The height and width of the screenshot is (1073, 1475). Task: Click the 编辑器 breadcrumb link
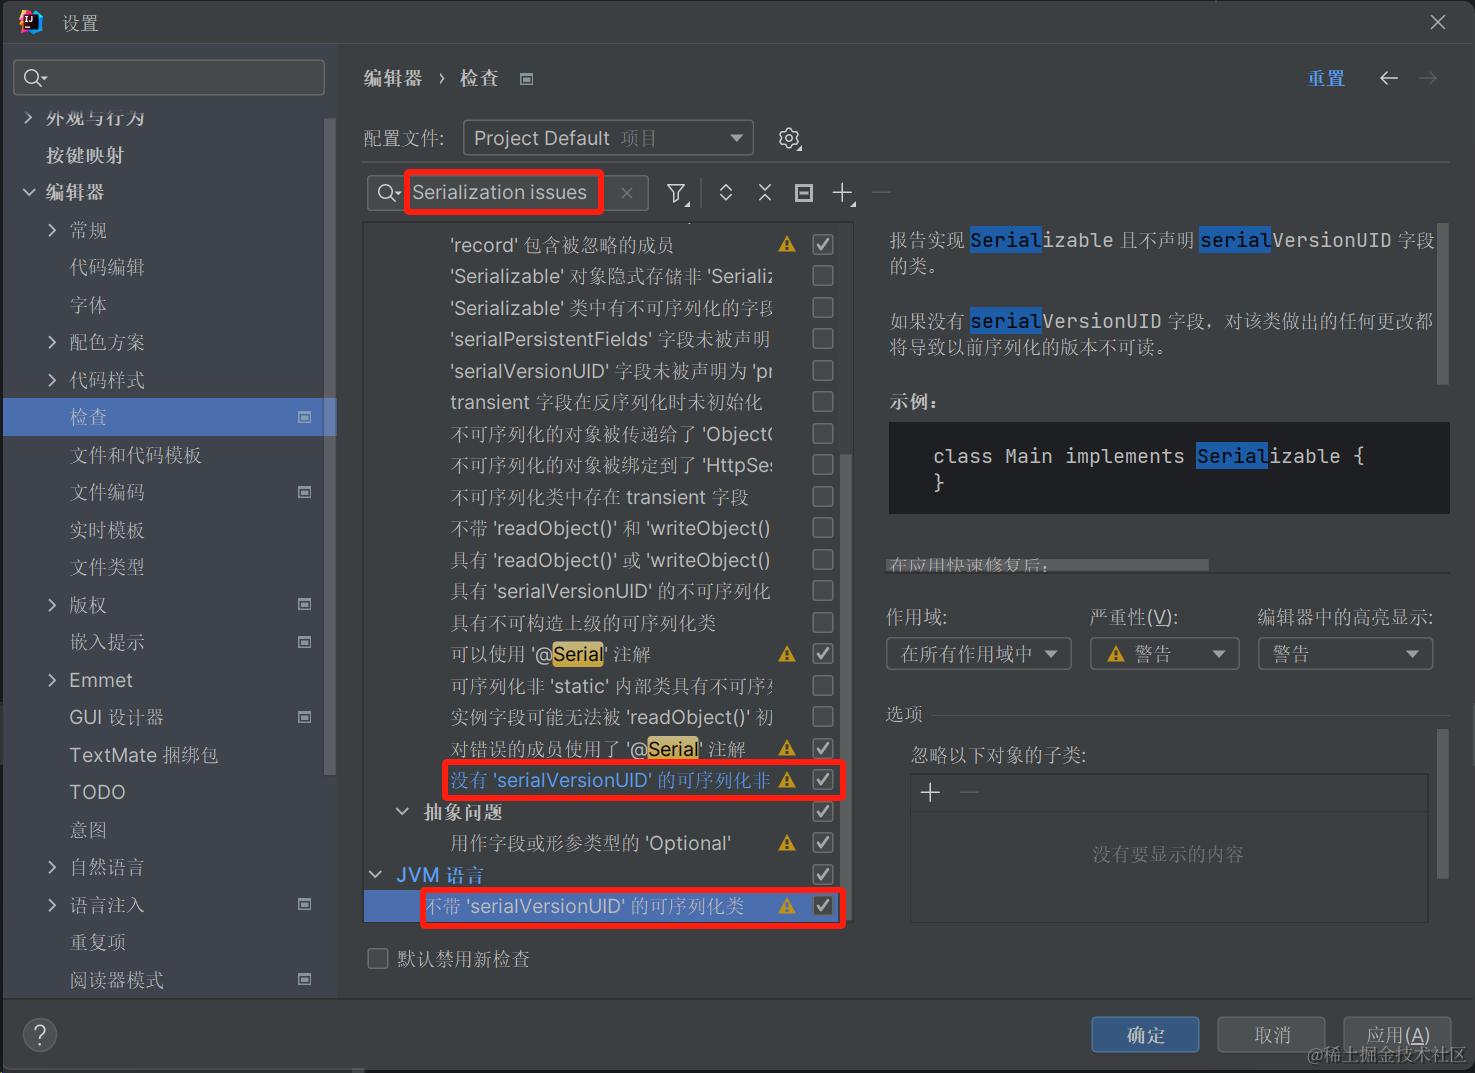click(393, 78)
